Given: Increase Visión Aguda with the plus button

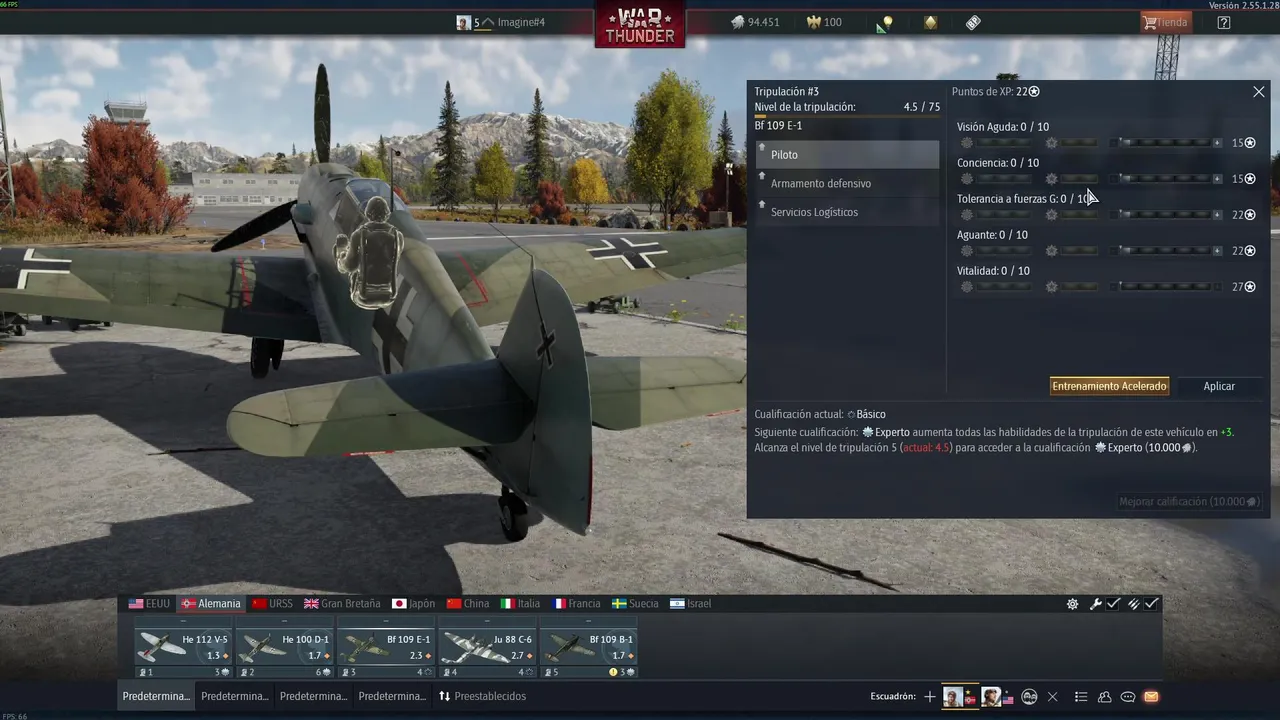Looking at the screenshot, I should [1217, 143].
